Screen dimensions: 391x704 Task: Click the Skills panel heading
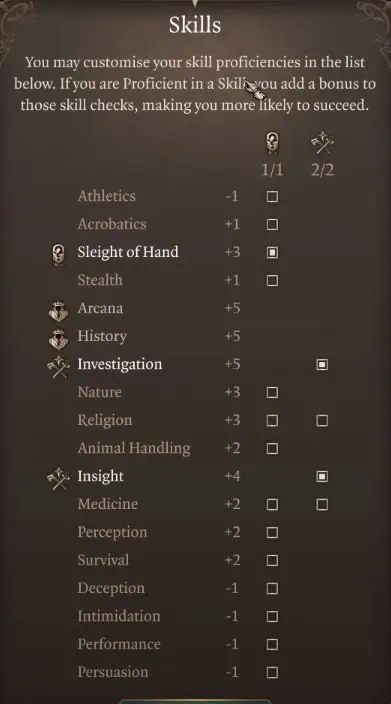195,25
